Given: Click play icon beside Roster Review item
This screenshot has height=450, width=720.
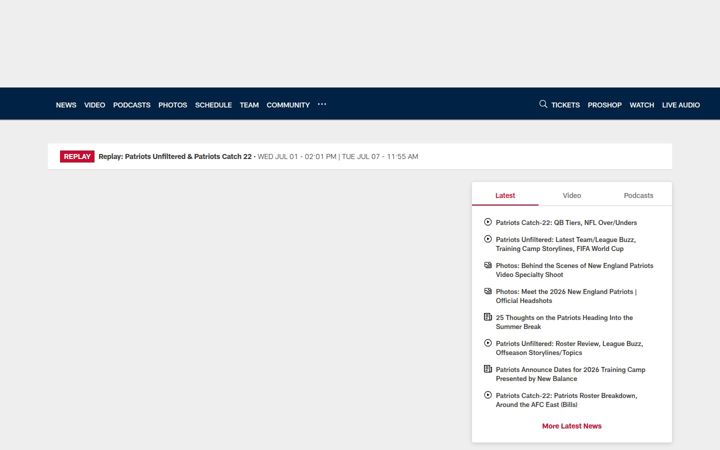Looking at the screenshot, I should [488, 343].
